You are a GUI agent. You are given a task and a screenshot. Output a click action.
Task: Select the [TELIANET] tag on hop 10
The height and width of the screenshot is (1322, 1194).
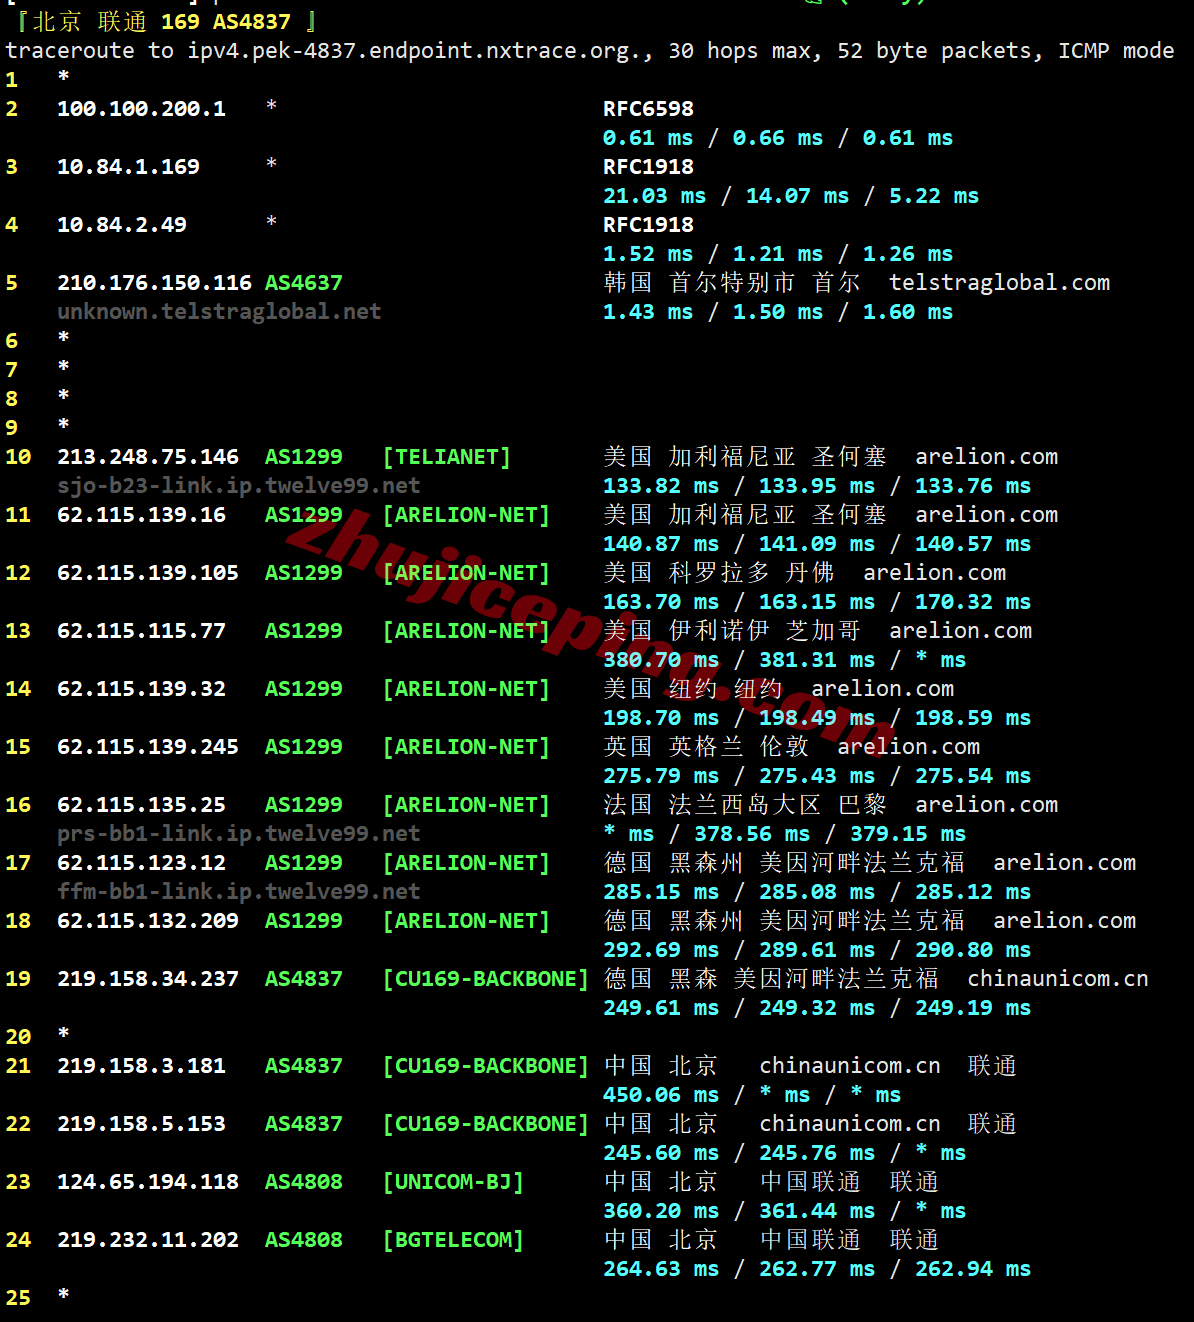click(446, 457)
